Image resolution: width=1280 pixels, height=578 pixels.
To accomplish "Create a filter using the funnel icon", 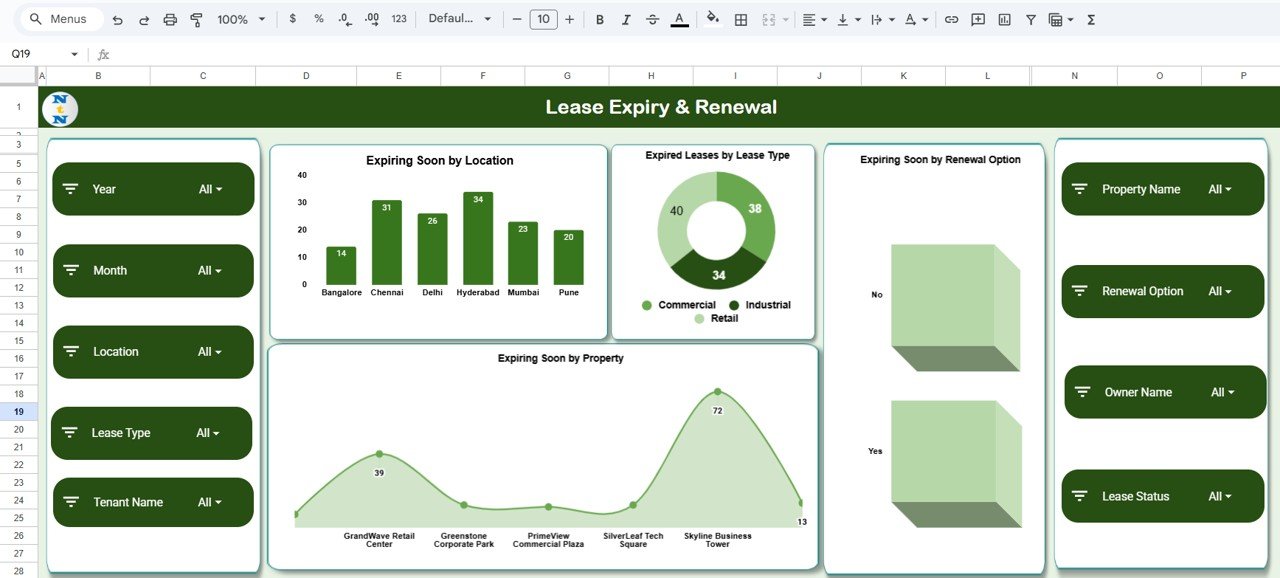I will [x=1030, y=19].
